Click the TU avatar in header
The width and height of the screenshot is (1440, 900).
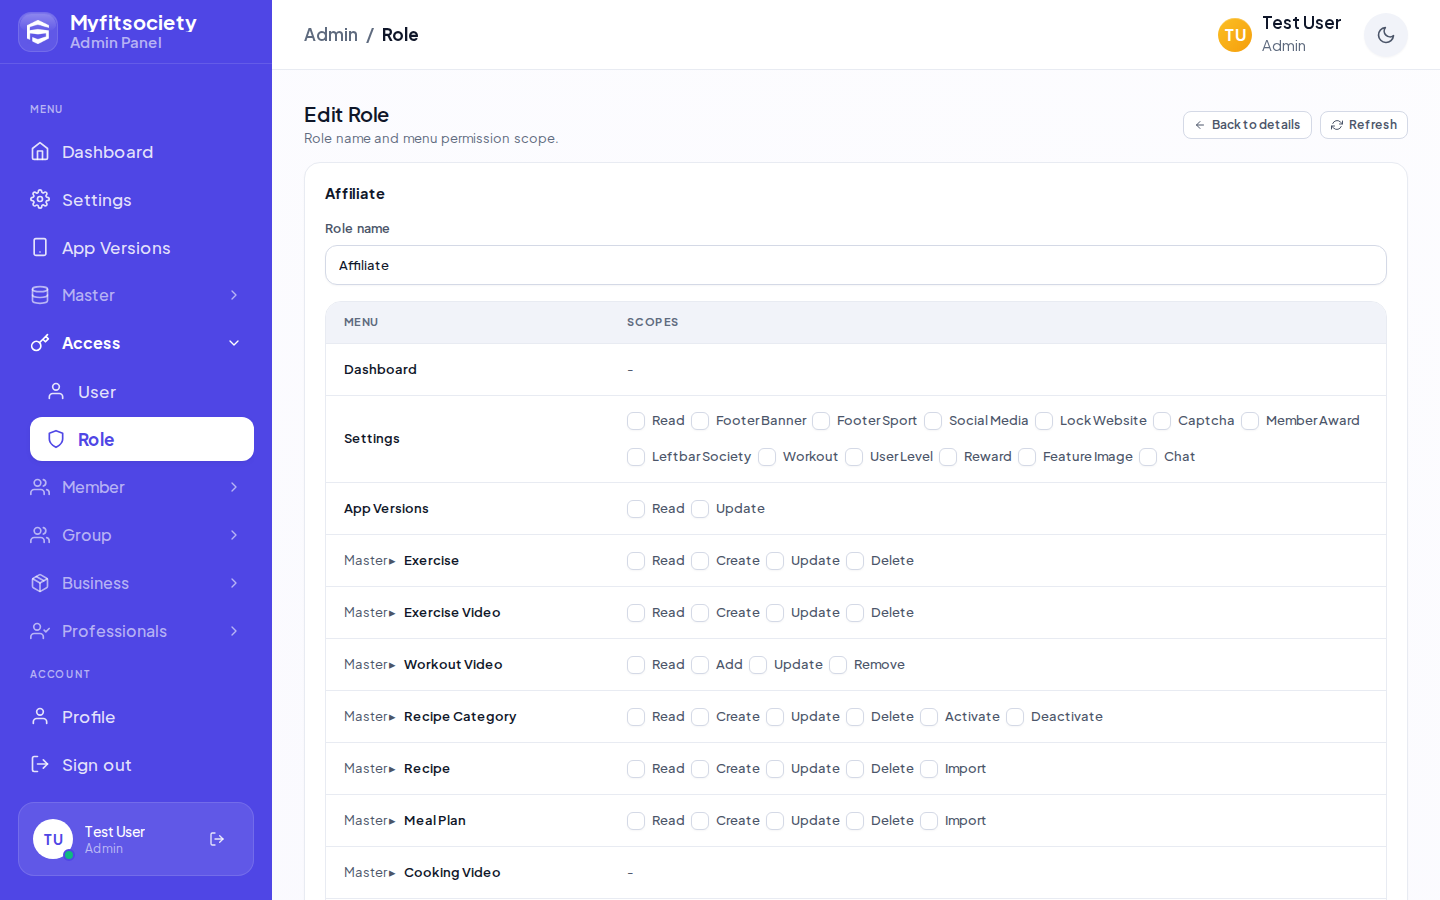[1235, 35]
